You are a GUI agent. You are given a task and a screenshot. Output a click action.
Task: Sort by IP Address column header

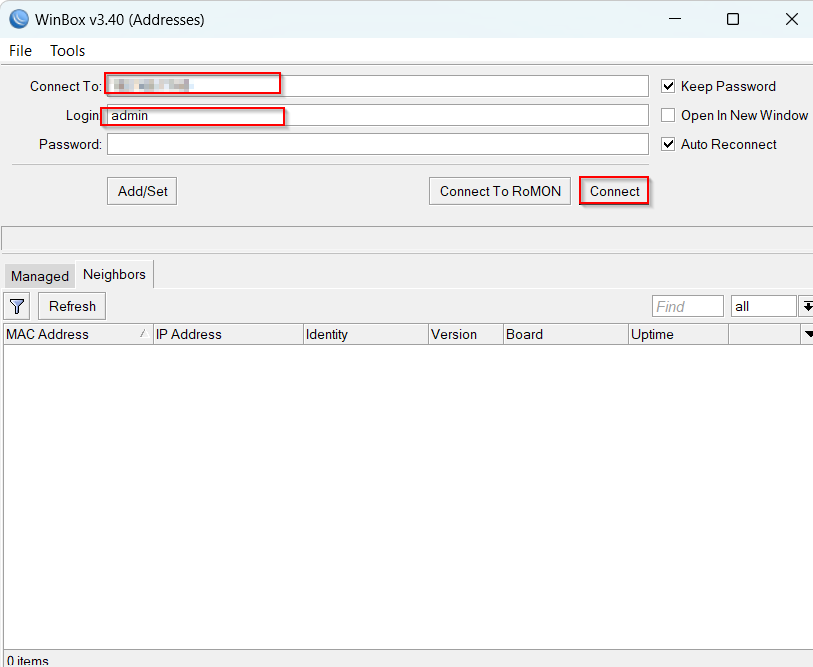[x=228, y=334]
